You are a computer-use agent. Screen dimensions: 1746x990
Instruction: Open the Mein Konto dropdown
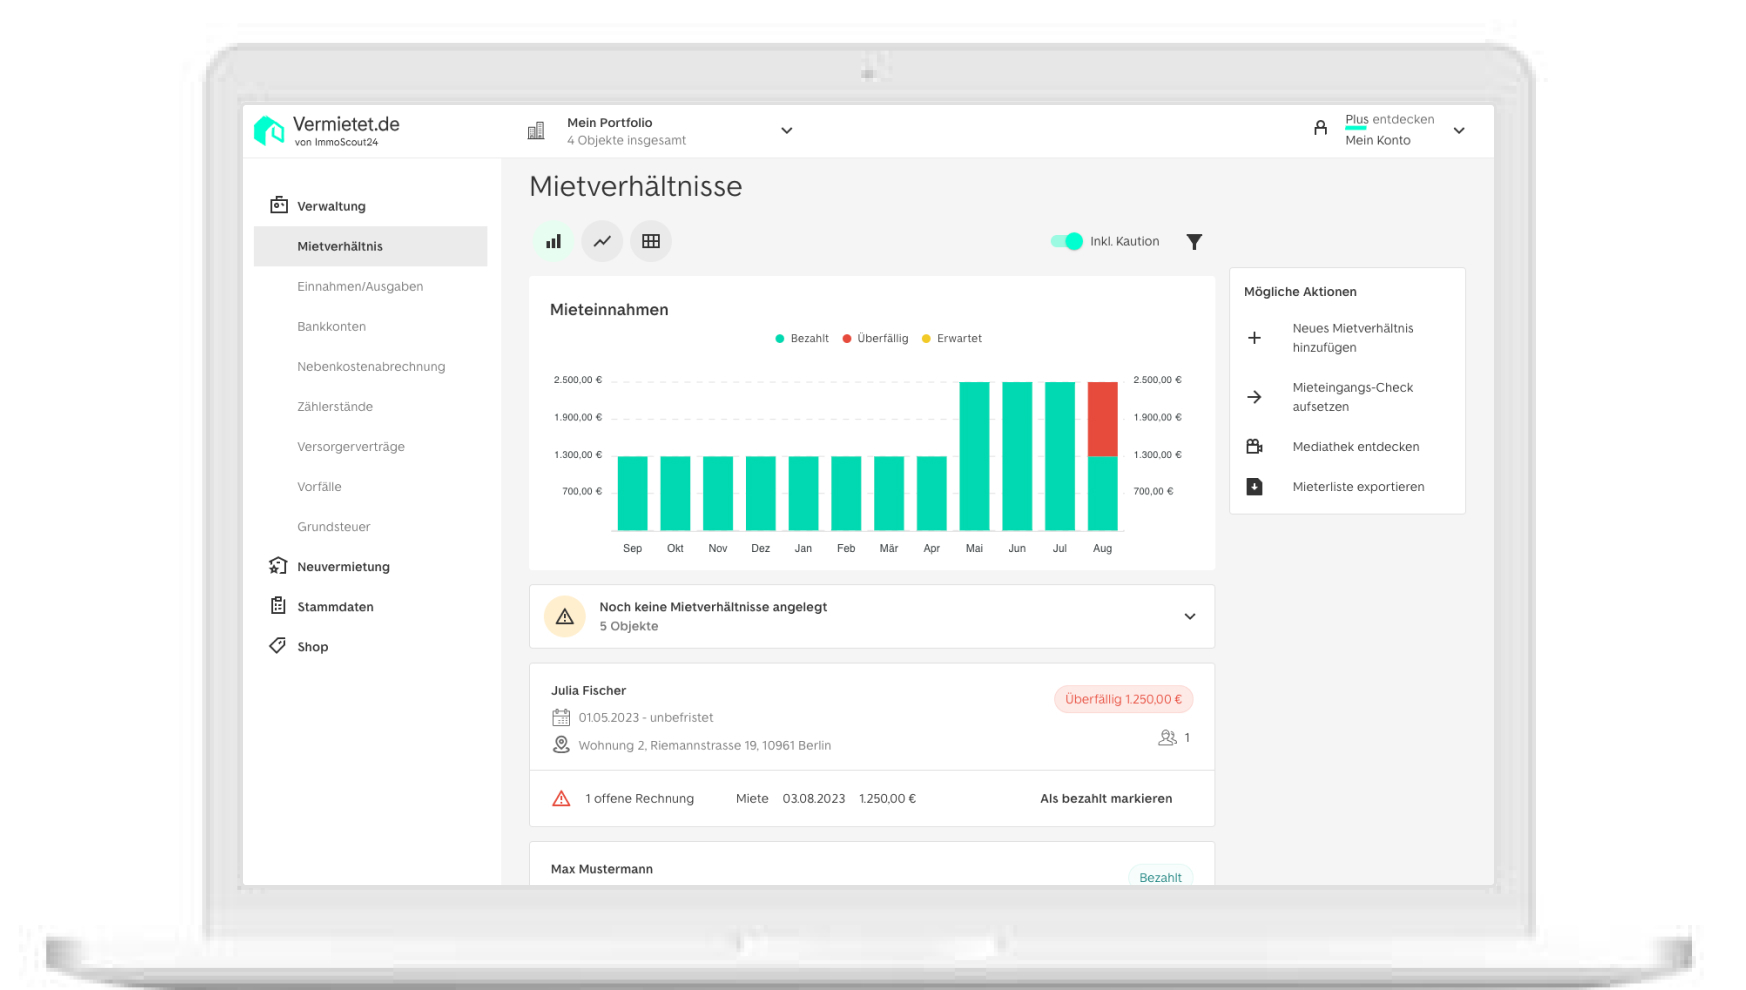pyautogui.click(x=1458, y=131)
